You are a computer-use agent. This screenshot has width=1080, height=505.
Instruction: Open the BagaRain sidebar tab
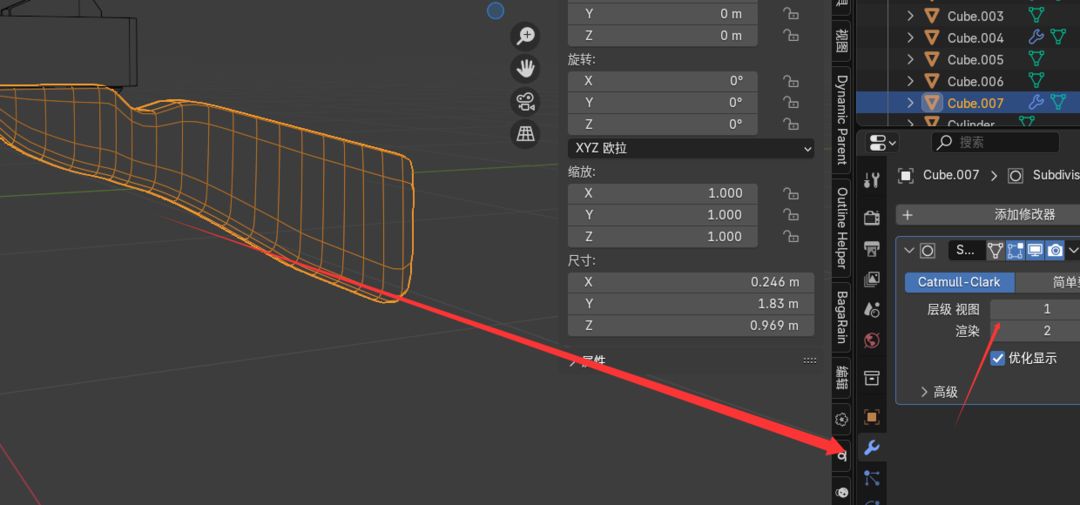pyautogui.click(x=842, y=317)
